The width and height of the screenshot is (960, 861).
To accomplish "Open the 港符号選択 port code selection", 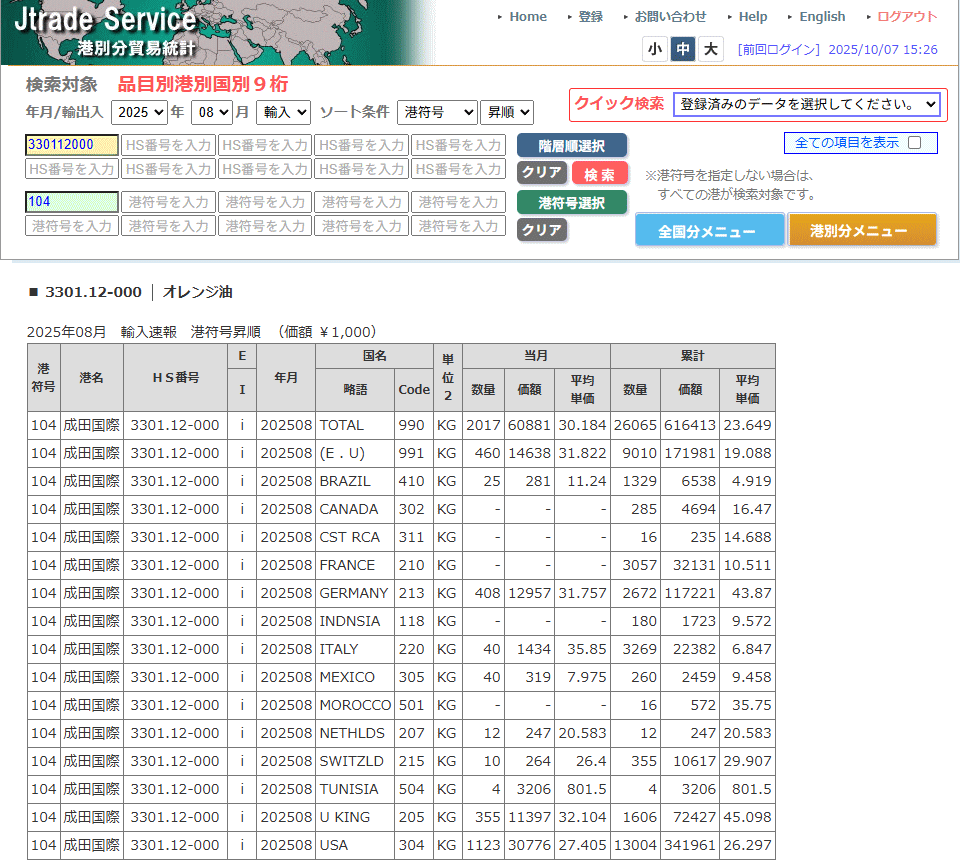I will tap(571, 202).
